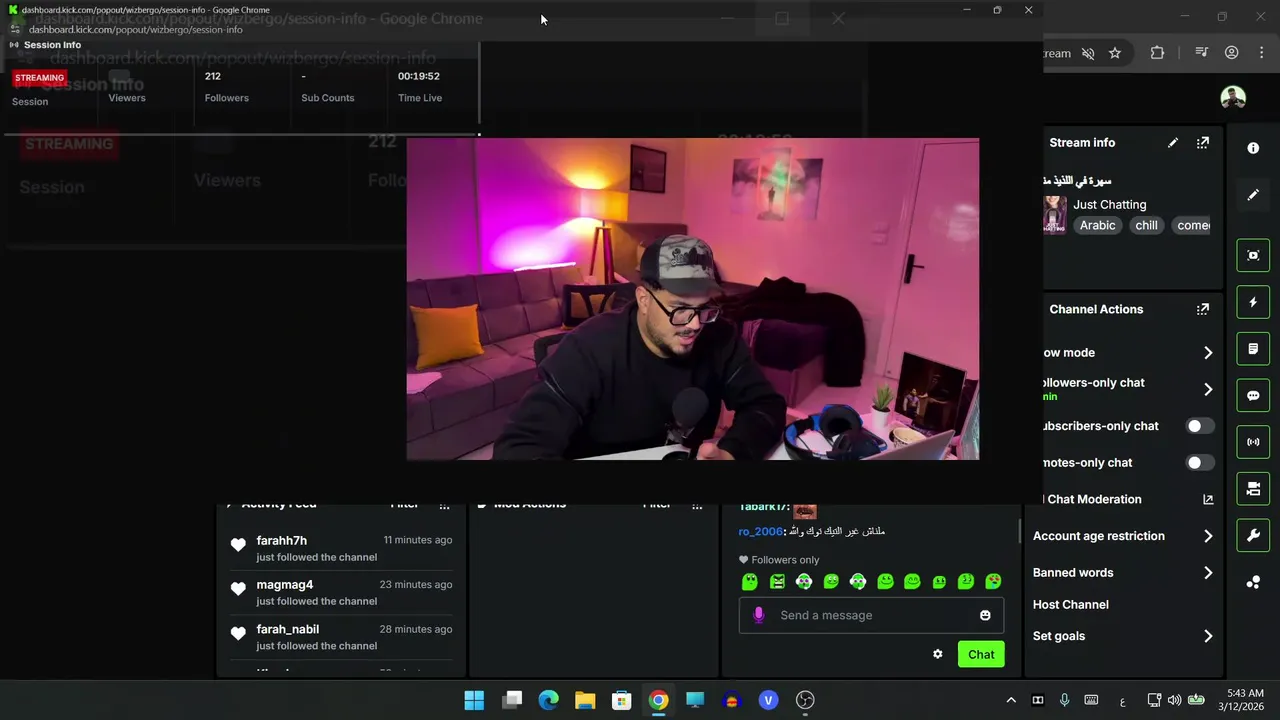
Task: Toggle Subscribers-only chat switch
Action: point(1199,426)
